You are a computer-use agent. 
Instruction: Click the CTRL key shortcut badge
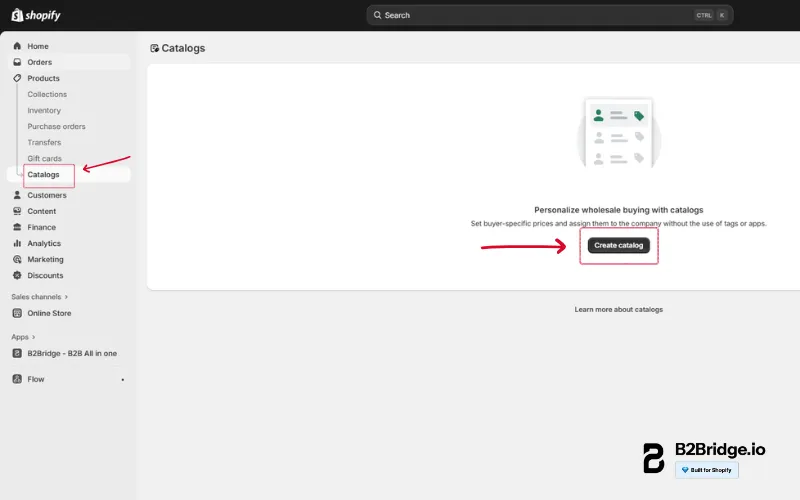pyautogui.click(x=704, y=15)
